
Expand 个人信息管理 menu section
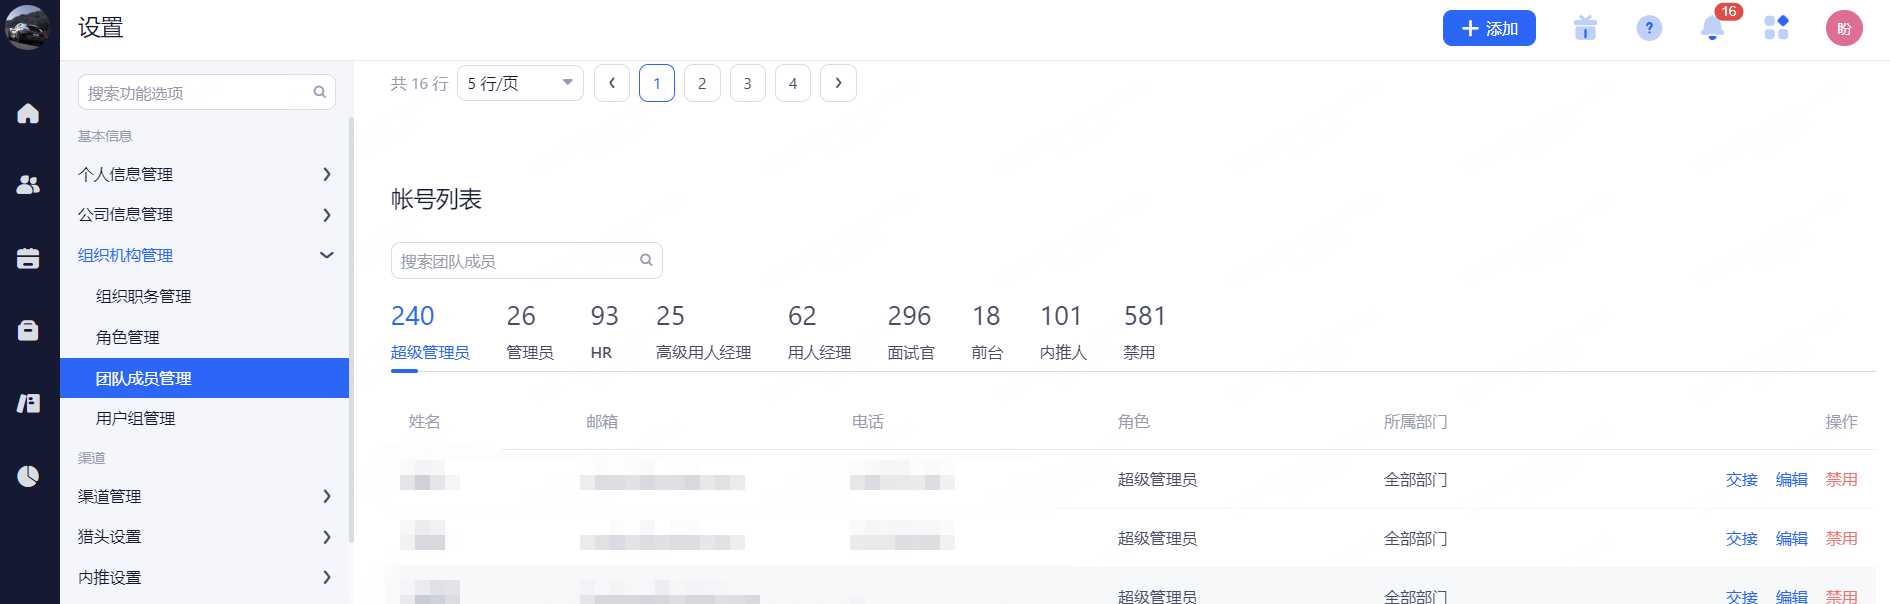click(x=205, y=174)
